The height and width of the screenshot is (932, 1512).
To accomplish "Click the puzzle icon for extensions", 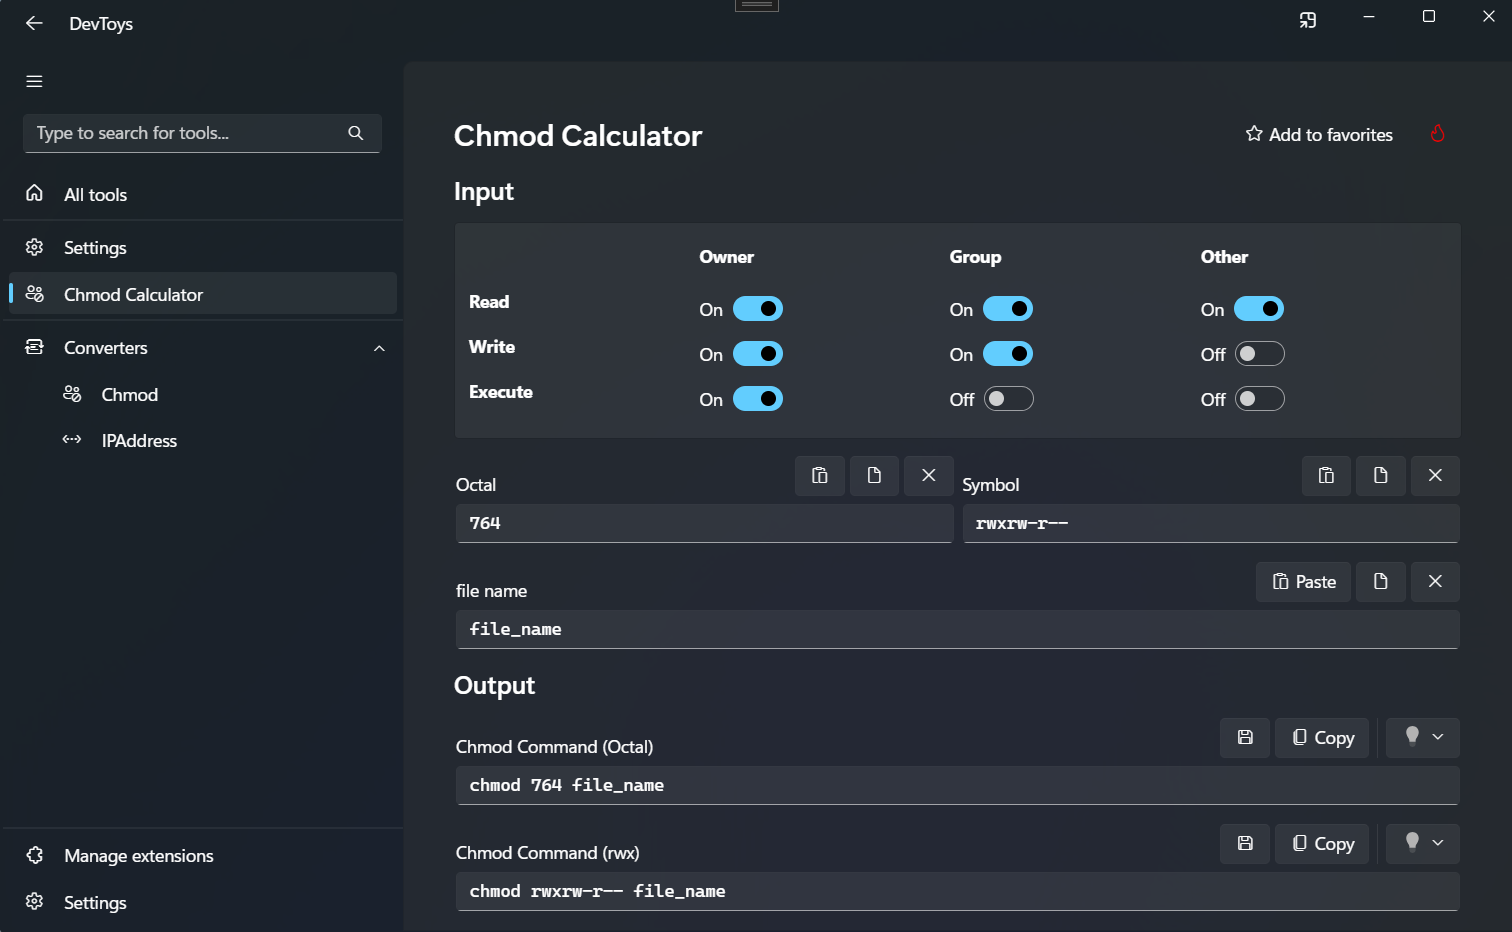I will 35,855.
